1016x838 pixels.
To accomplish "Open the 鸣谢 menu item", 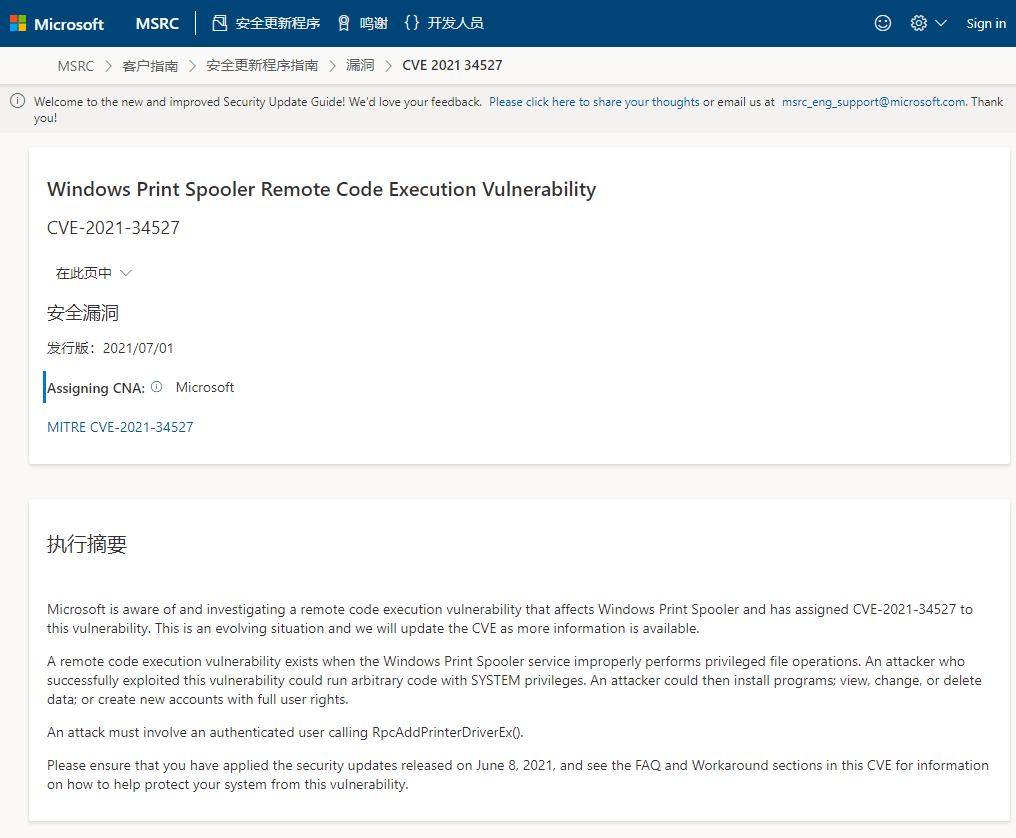I will point(373,23).
